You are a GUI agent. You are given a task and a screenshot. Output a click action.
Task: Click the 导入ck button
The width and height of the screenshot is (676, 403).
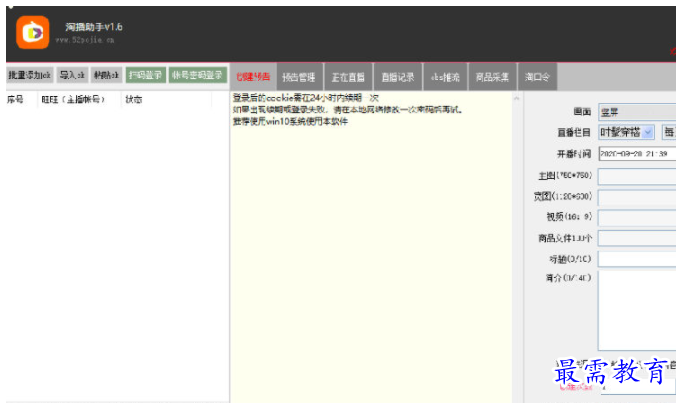(72, 75)
